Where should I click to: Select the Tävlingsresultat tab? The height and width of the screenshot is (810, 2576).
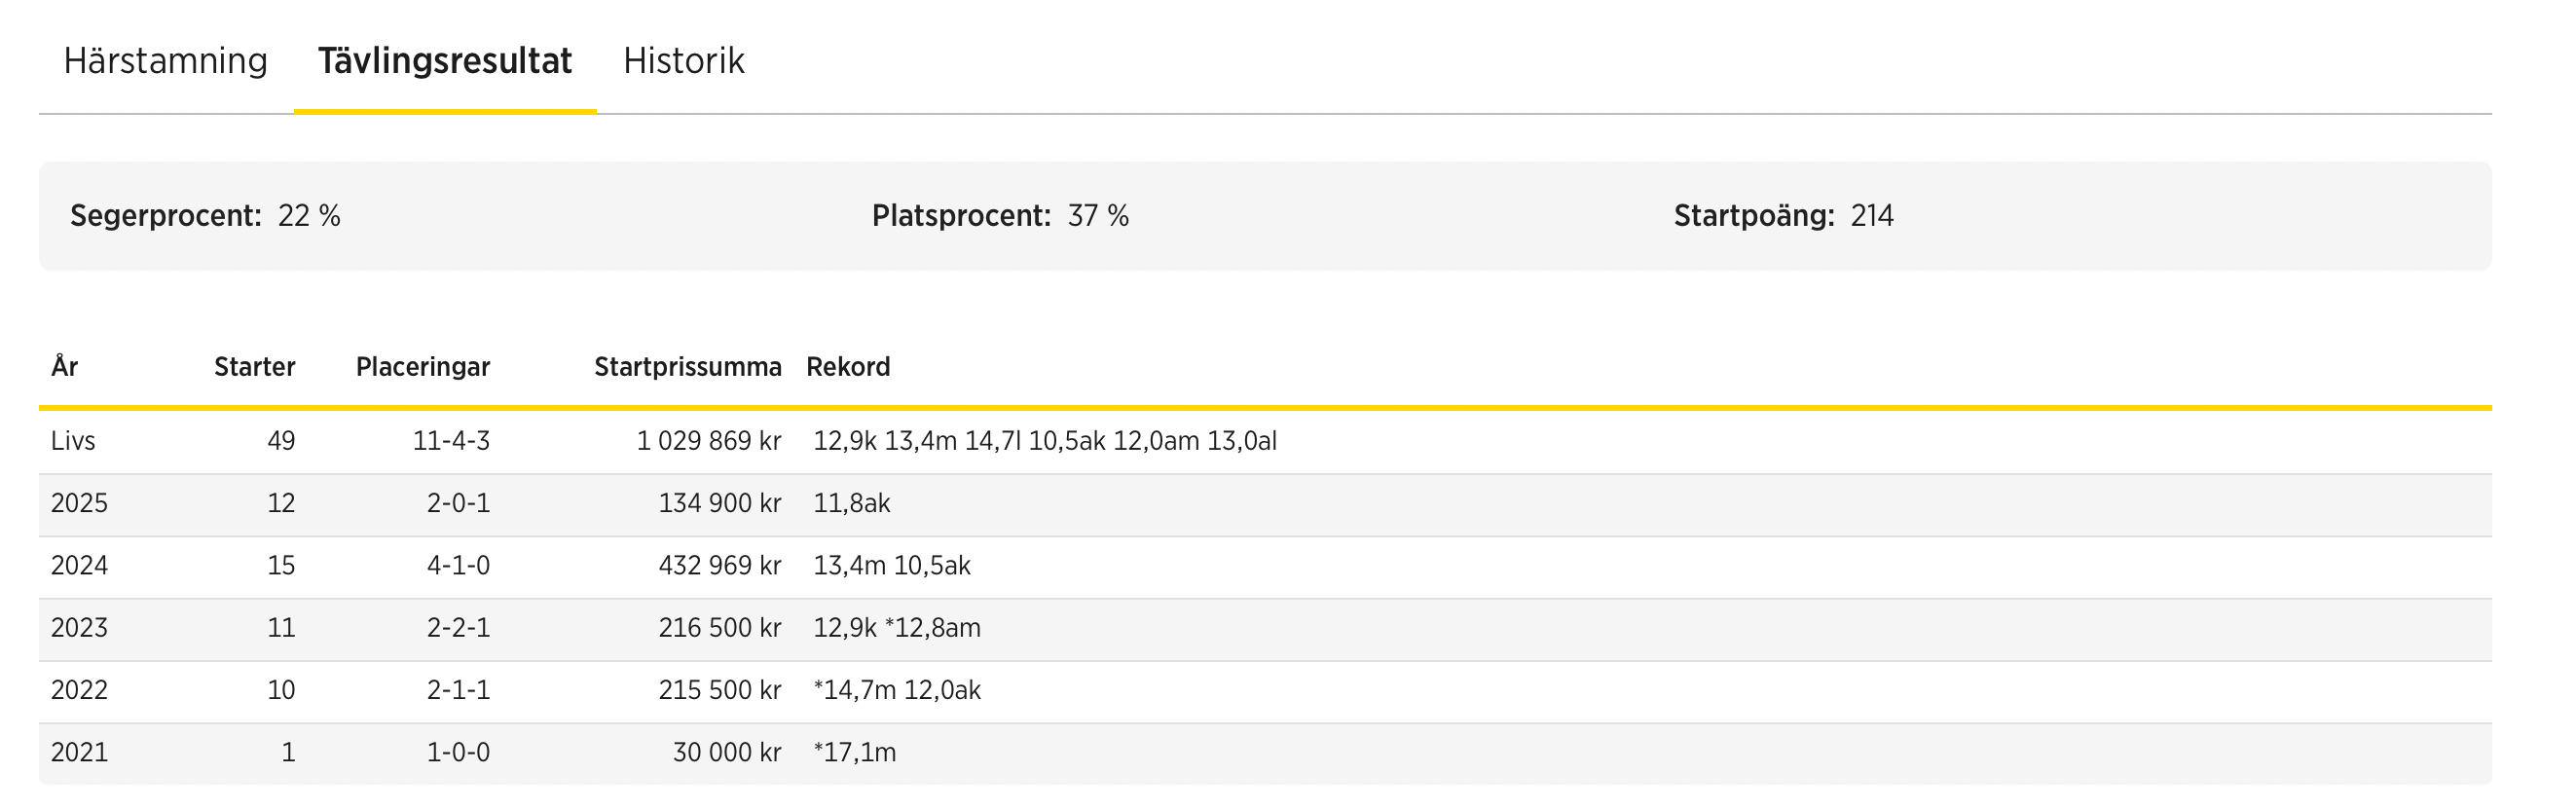(x=445, y=62)
